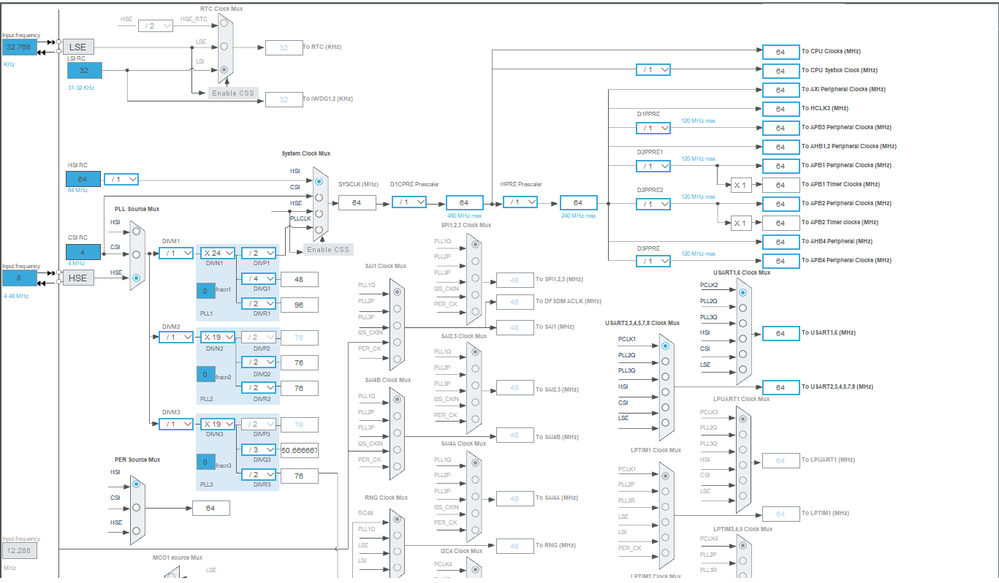Click the HSE input frequency field
The image size is (999, 583).
pyautogui.click(x=21, y=278)
